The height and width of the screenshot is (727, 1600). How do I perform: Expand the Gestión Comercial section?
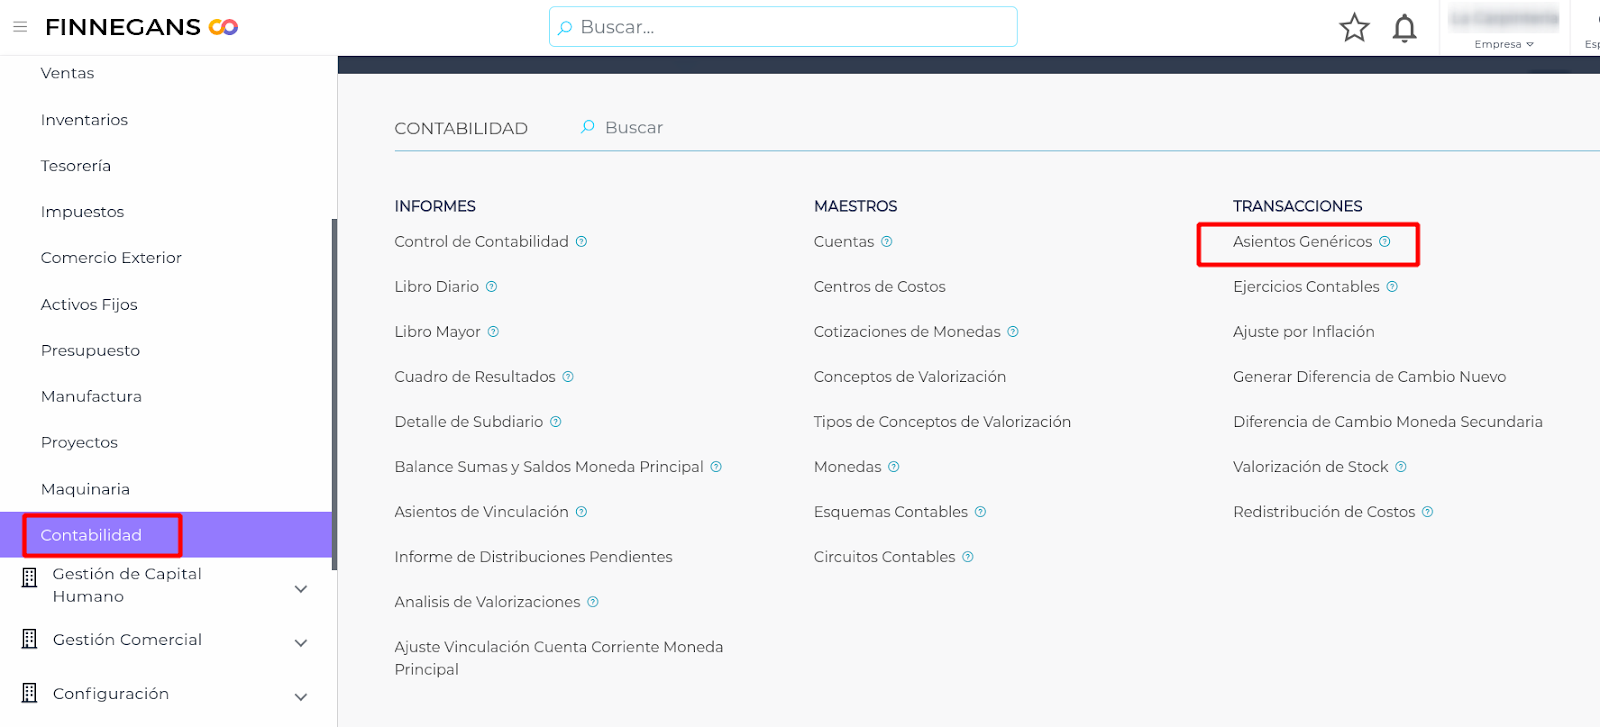pos(300,643)
